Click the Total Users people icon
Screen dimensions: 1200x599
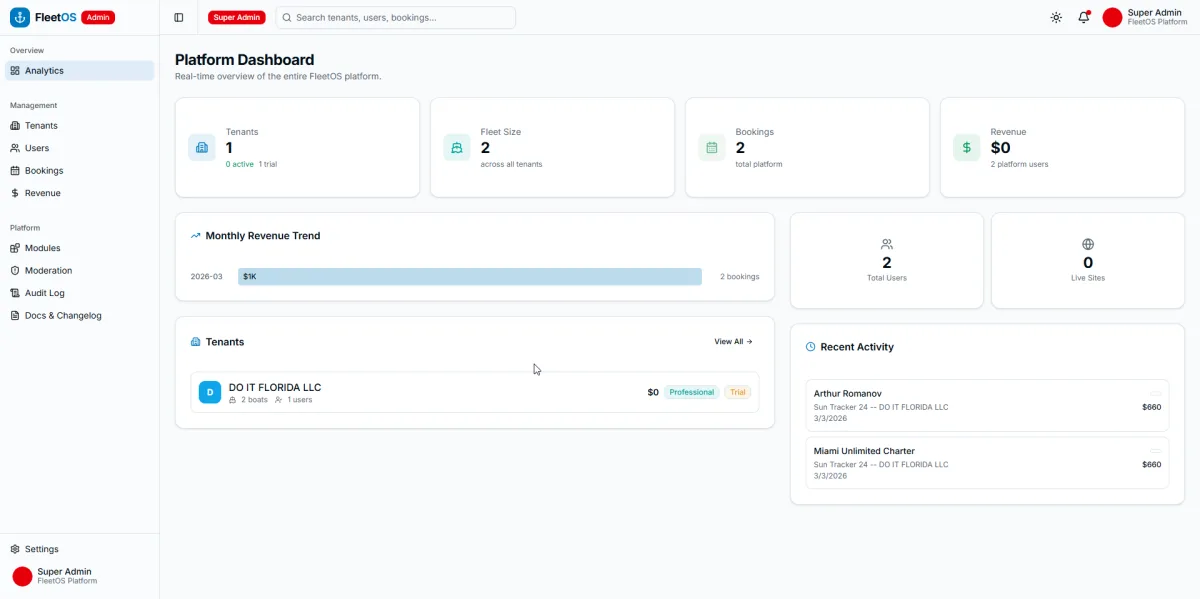(887, 244)
